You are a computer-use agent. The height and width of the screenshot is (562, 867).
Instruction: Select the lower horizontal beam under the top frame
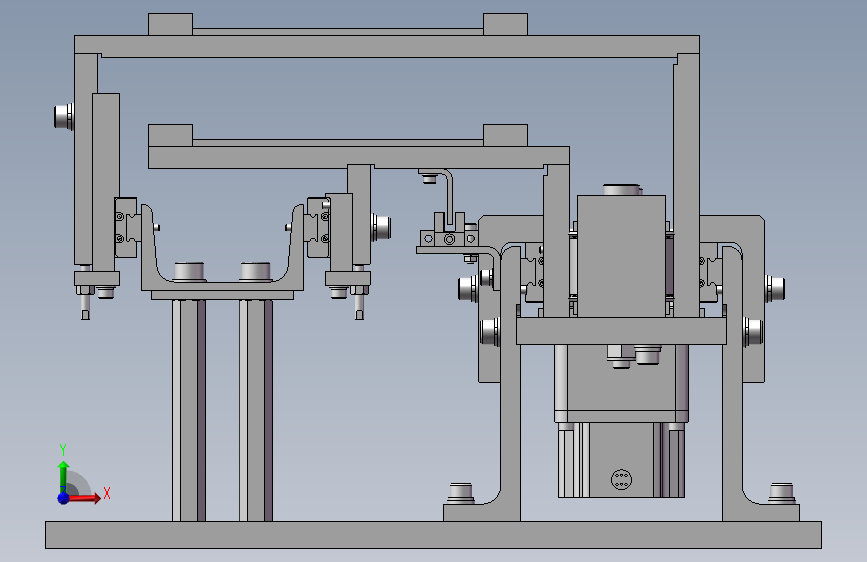pos(358,157)
